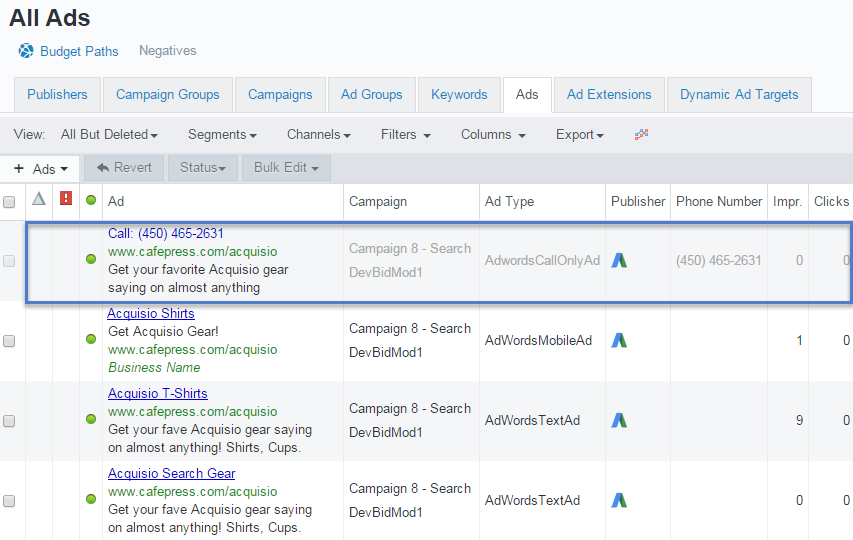Switch to the Ad Extensions tab
The height and width of the screenshot is (540, 853).
coord(609,95)
